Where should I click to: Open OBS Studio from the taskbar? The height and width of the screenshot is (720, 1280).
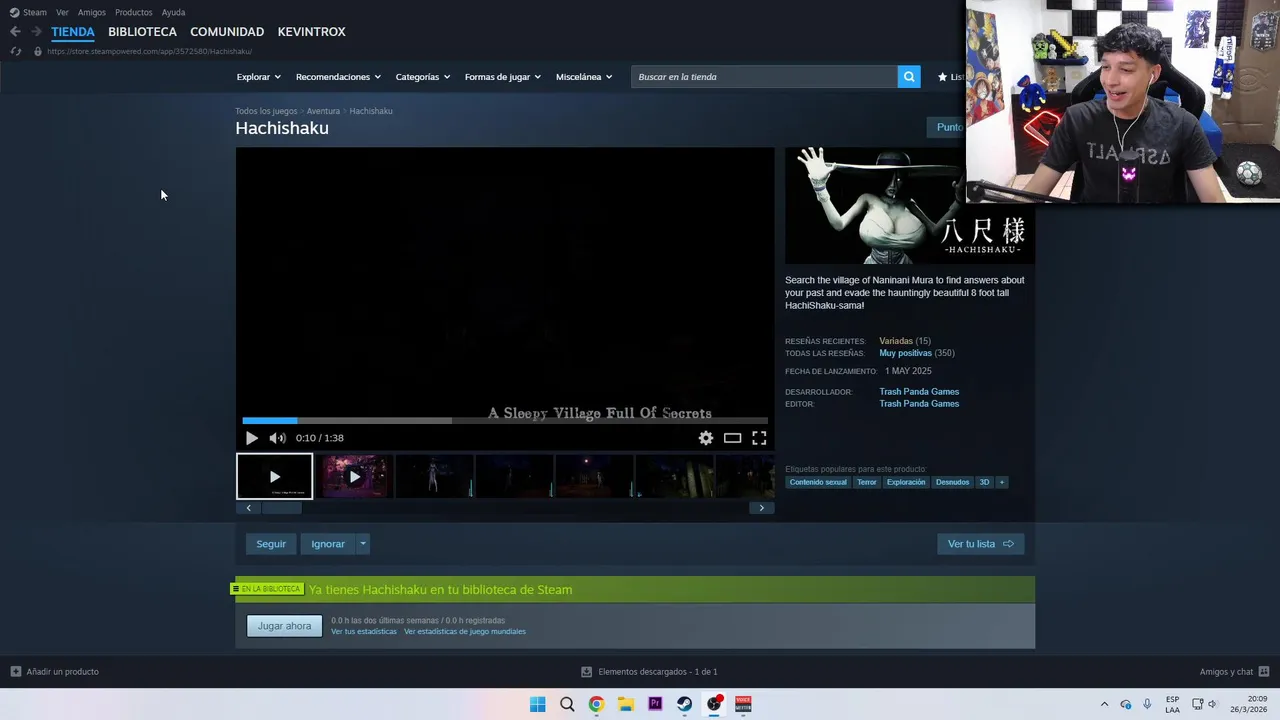click(714, 704)
